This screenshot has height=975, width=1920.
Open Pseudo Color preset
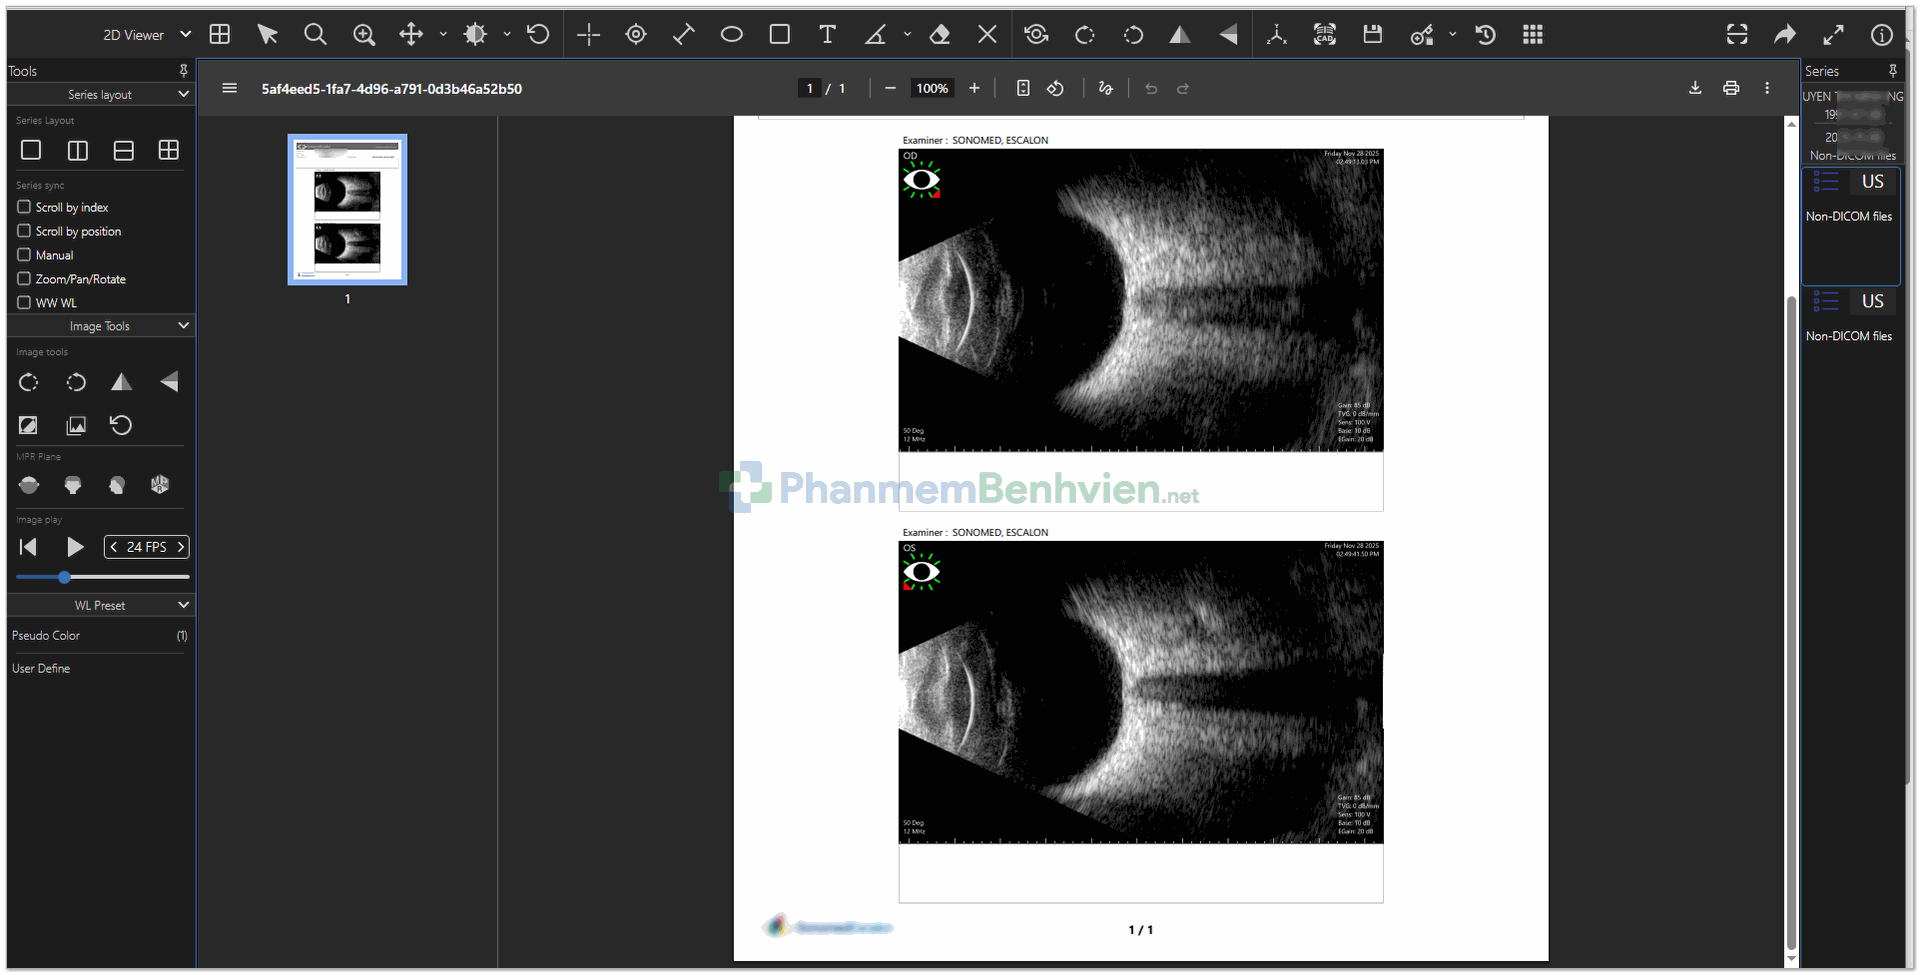click(x=46, y=636)
